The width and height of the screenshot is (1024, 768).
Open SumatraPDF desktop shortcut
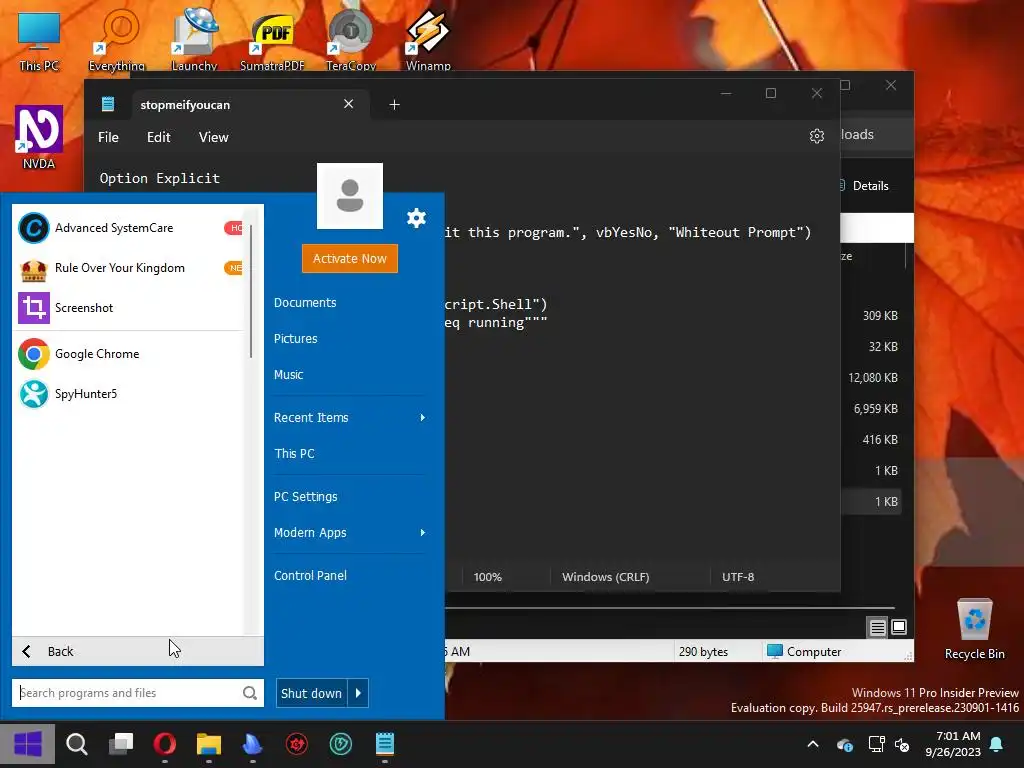pos(272,41)
